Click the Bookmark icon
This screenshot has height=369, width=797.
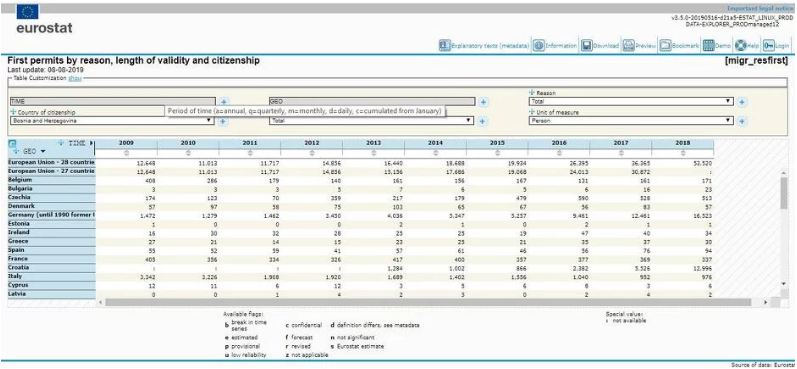[x=665, y=45]
